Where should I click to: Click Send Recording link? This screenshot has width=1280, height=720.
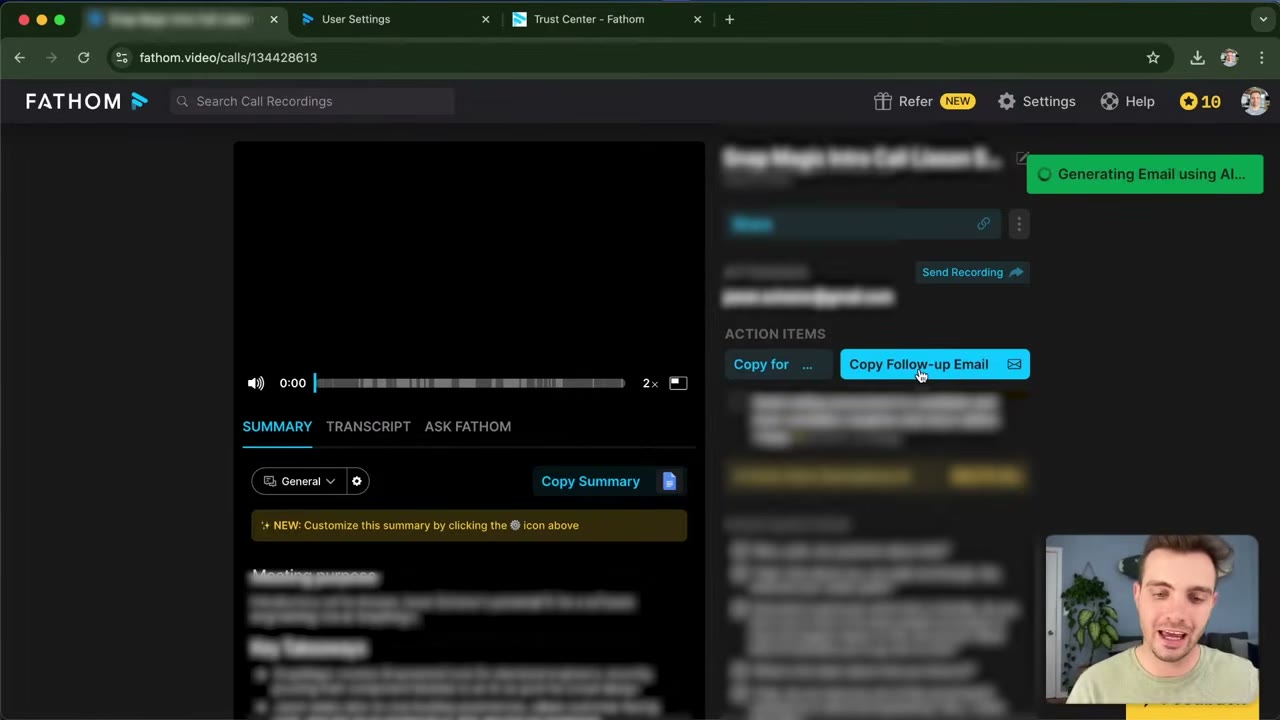coord(972,272)
